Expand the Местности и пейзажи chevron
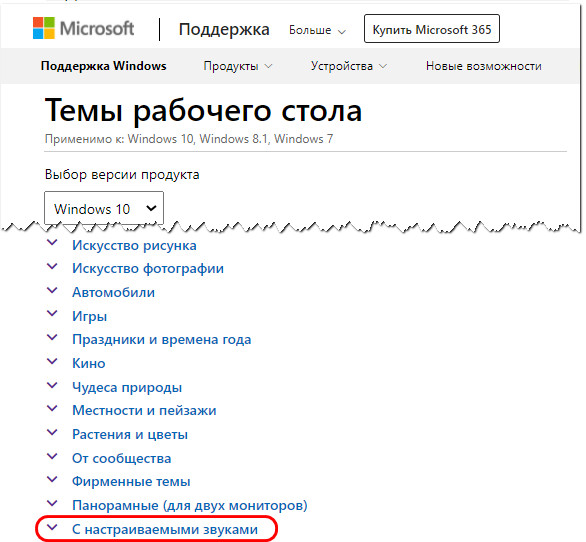586x542 pixels. click(x=52, y=409)
